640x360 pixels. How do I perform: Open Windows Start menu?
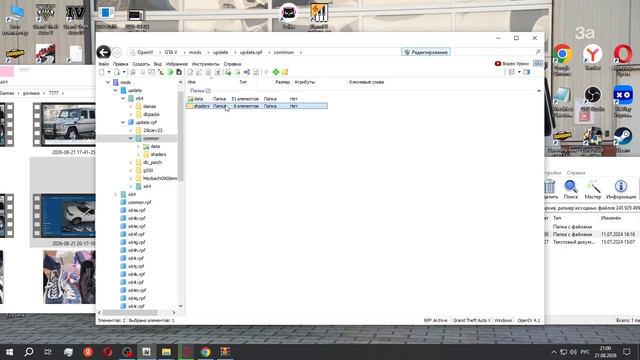pos(9,351)
